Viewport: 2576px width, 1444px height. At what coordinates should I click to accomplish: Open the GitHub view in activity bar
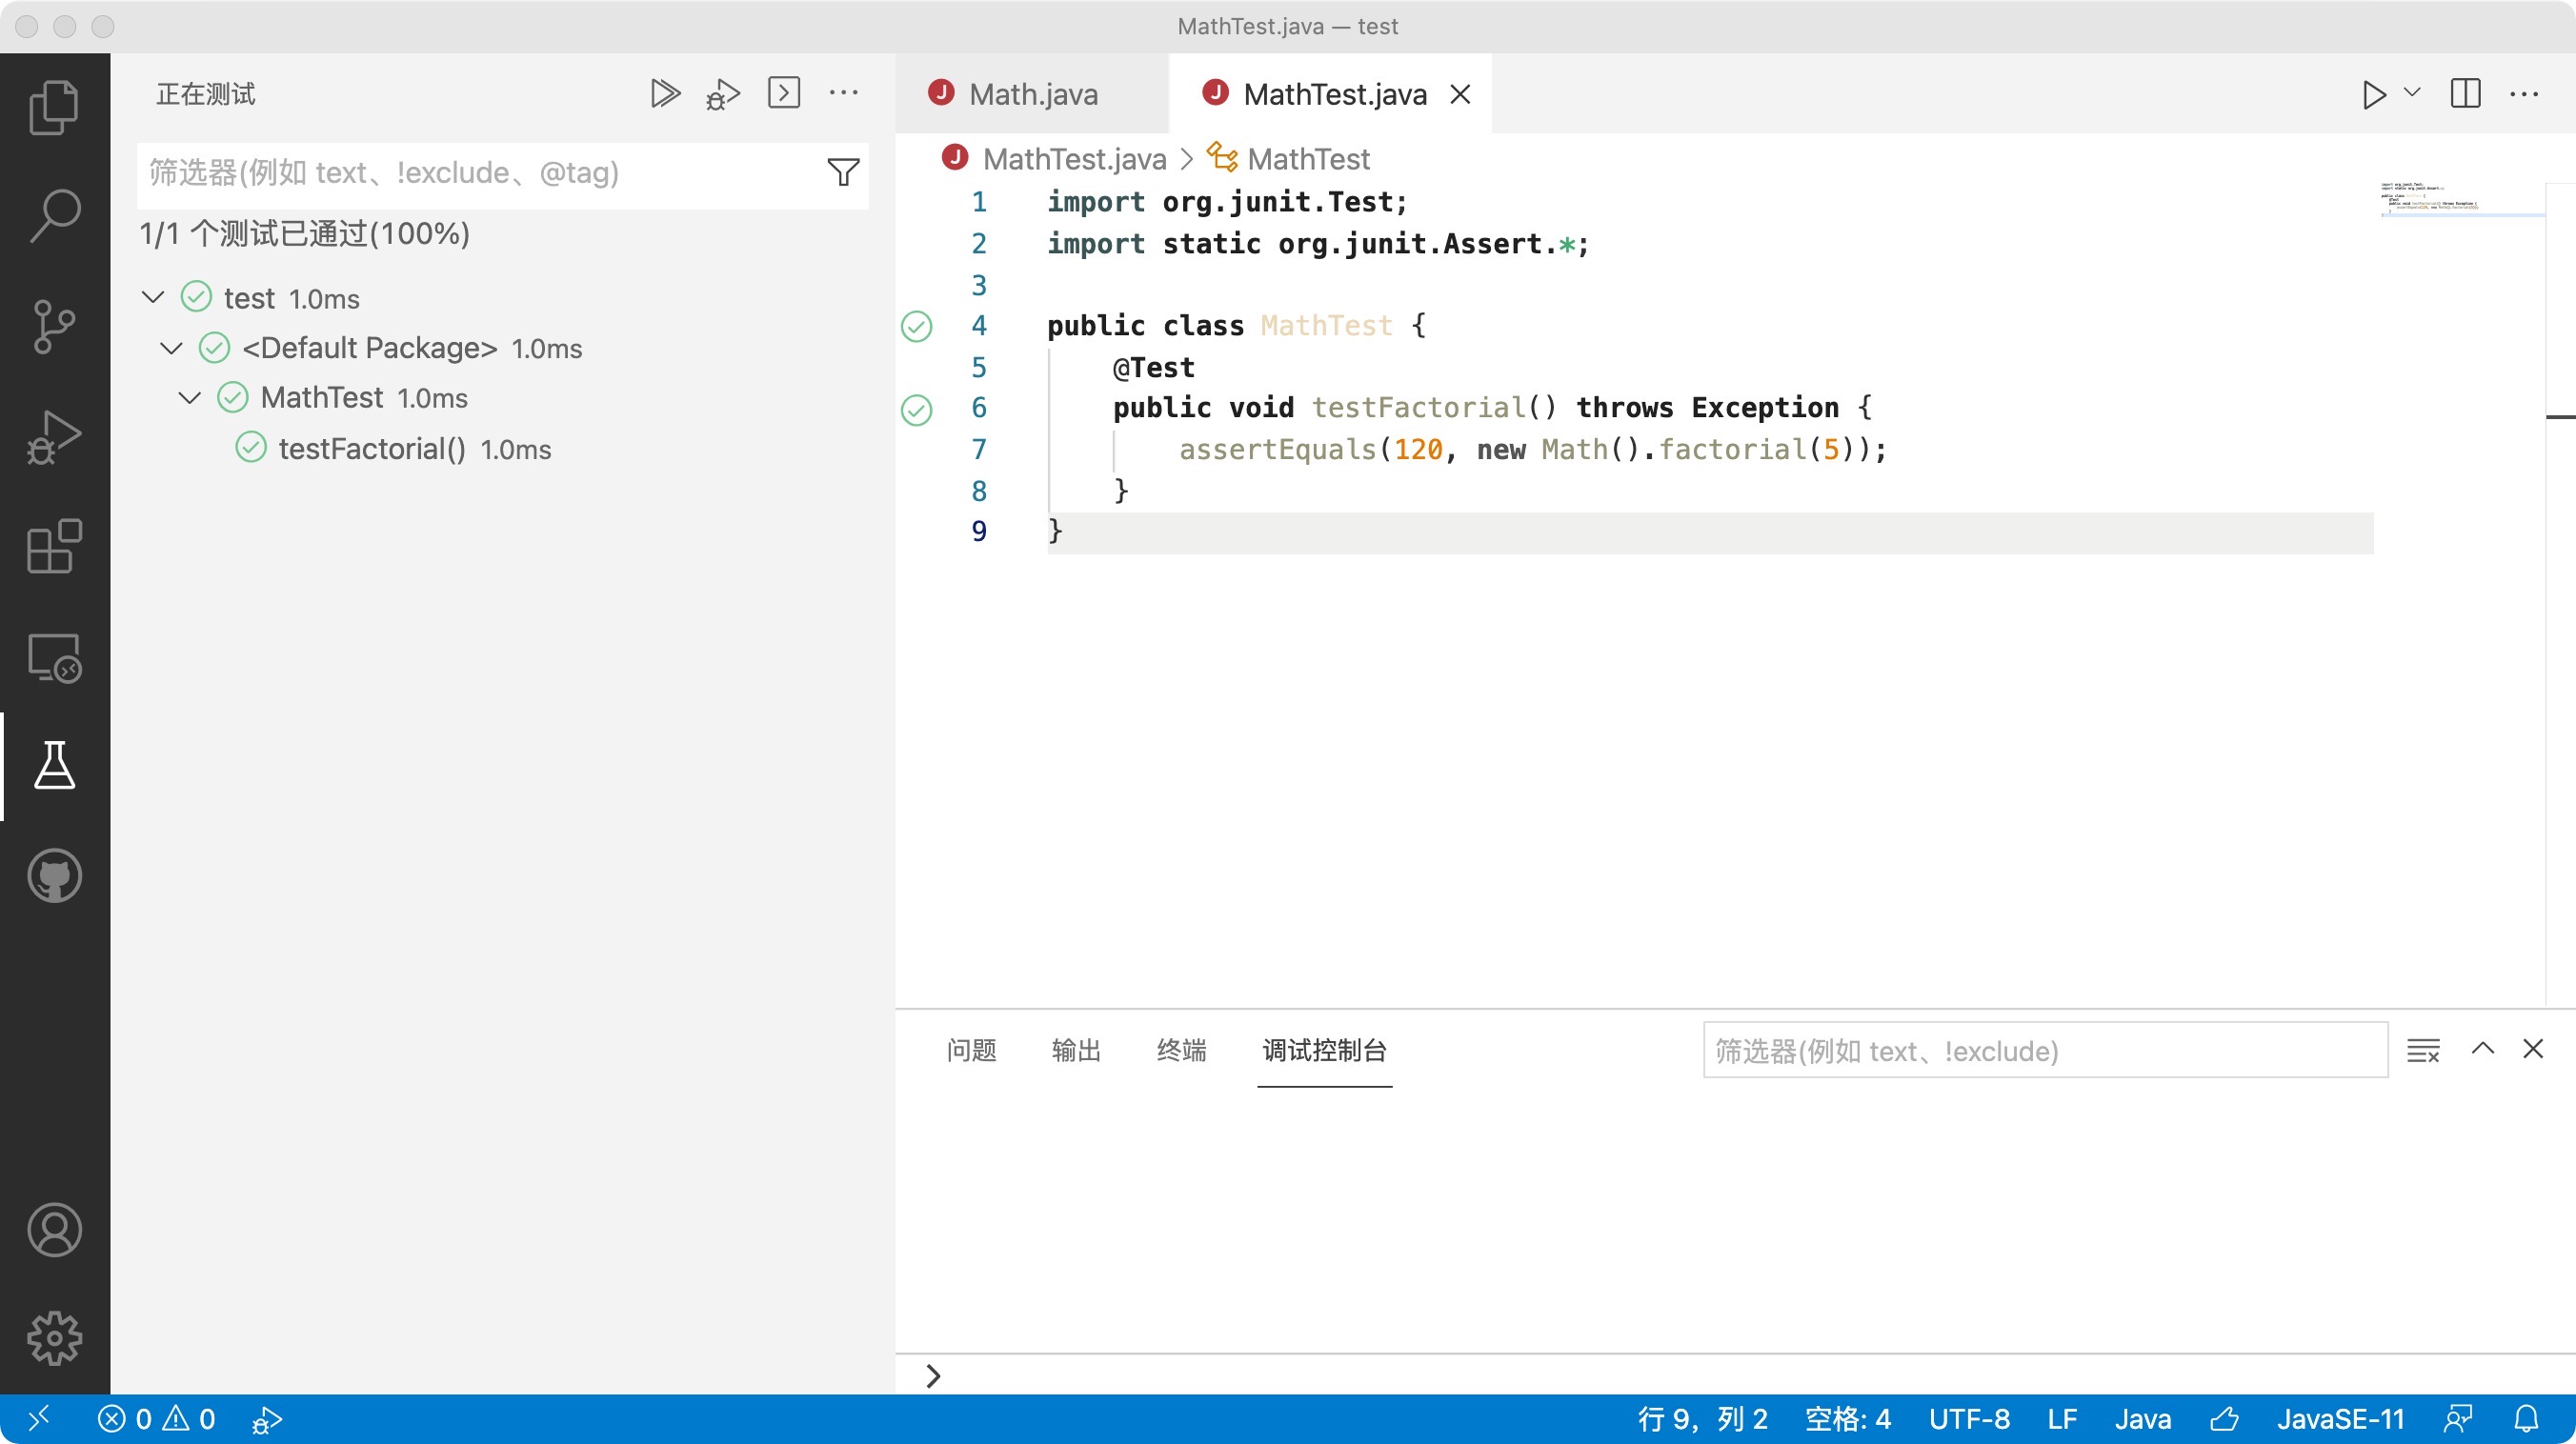54,876
